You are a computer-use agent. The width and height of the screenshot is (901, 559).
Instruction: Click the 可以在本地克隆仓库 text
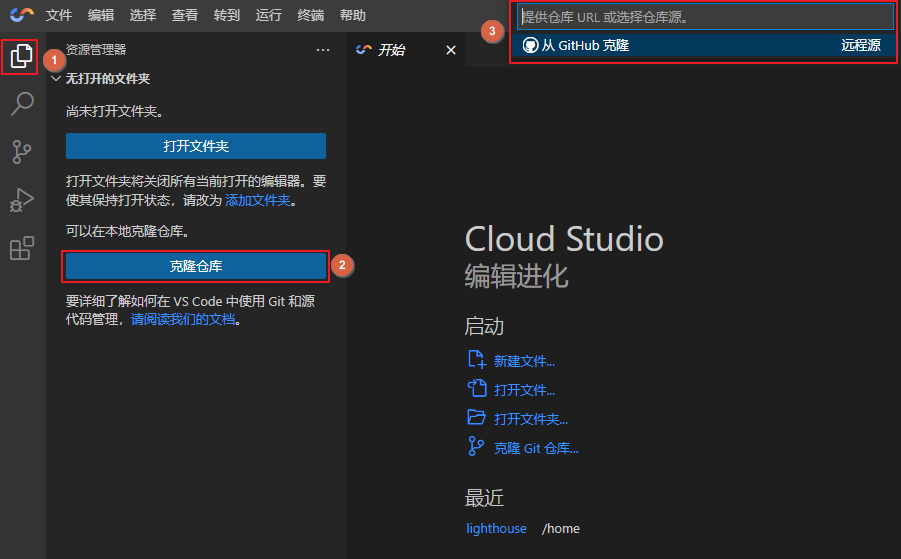(x=128, y=232)
